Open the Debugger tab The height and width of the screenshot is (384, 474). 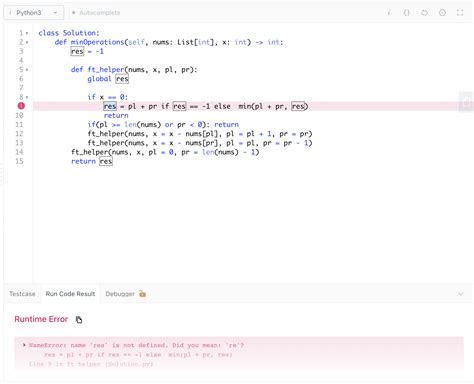coord(120,294)
